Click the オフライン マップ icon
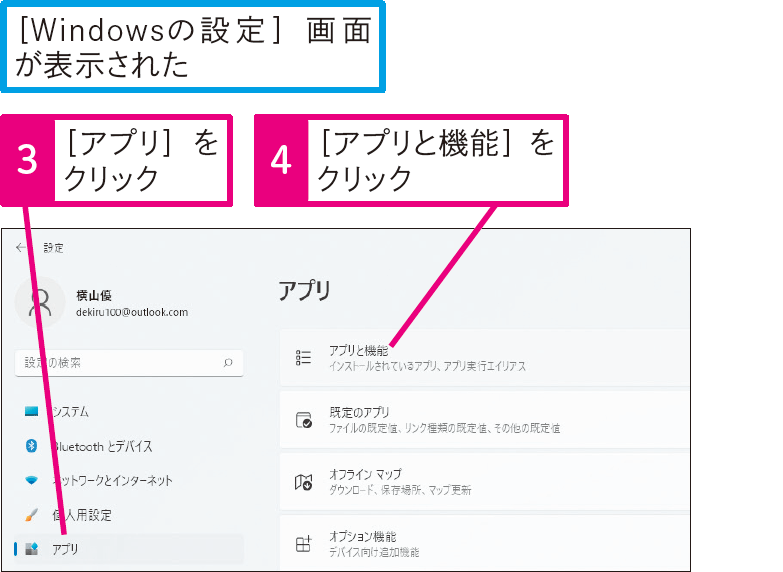This screenshot has width=783, height=572. pos(304,482)
